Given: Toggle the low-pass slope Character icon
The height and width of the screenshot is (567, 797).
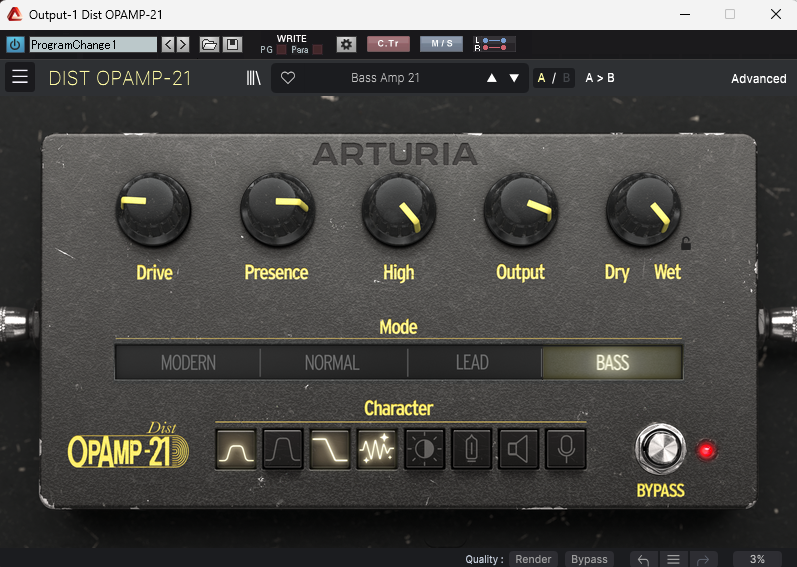Looking at the screenshot, I should (330, 449).
